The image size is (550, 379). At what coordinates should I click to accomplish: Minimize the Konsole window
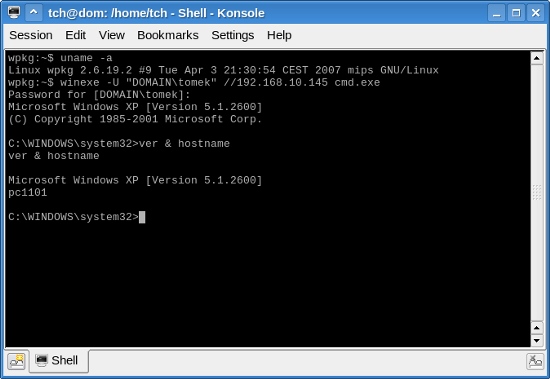pos(496,13)
